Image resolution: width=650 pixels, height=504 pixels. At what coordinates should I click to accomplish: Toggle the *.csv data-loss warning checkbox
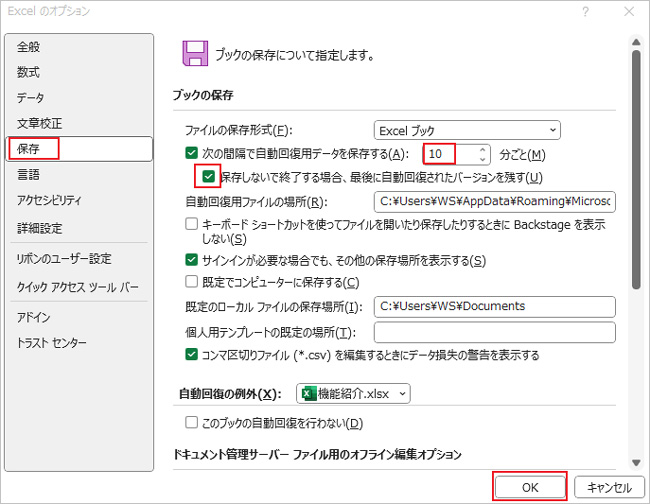(191, 354)
